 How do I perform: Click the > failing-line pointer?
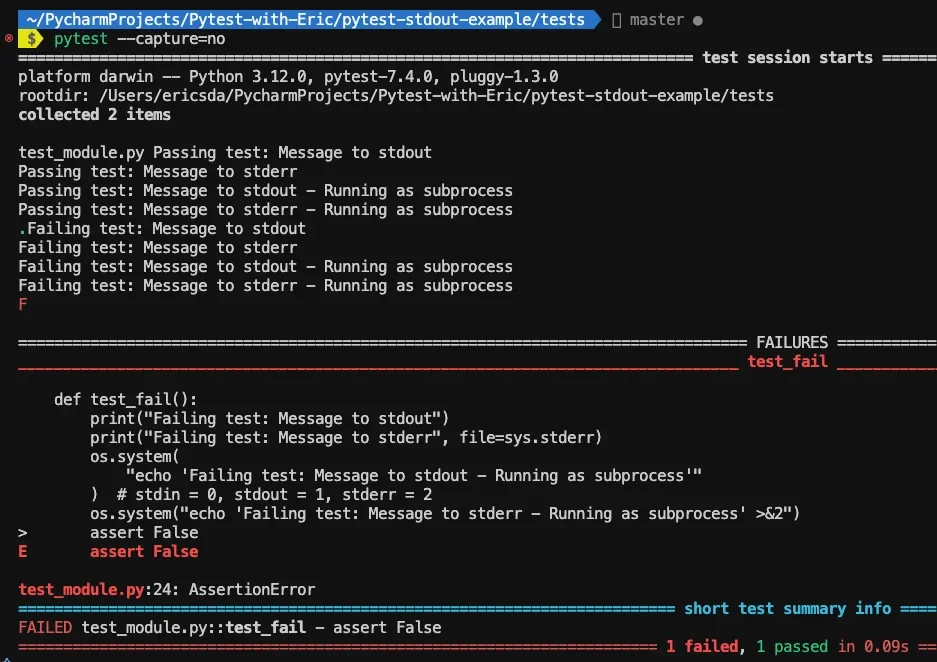point(23,533)
